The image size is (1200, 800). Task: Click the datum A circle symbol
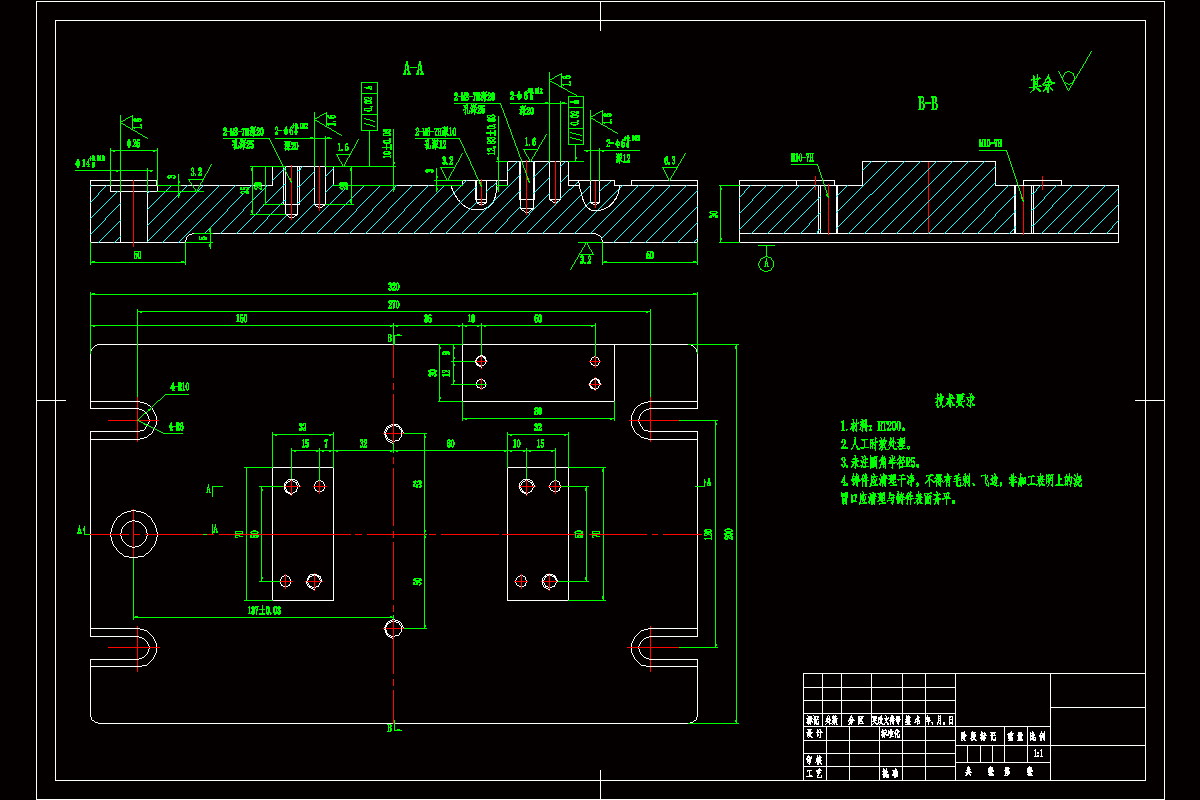[x=767, y=264]
